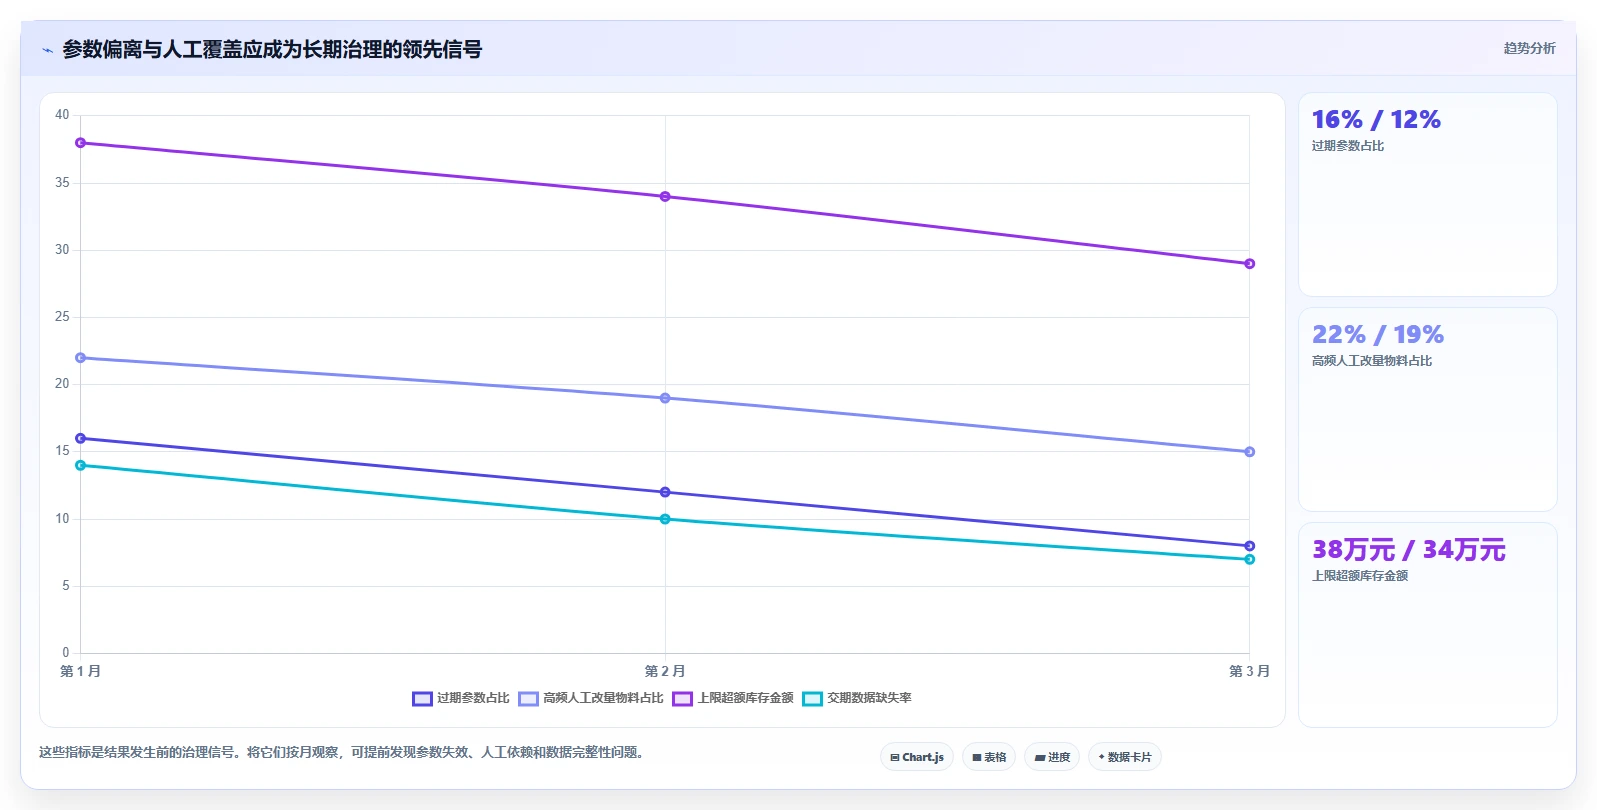Toggle the 上限超额库存金额 legend entry
The image size is (1597, 810).
pyautogui.click(x=733, y=698)
